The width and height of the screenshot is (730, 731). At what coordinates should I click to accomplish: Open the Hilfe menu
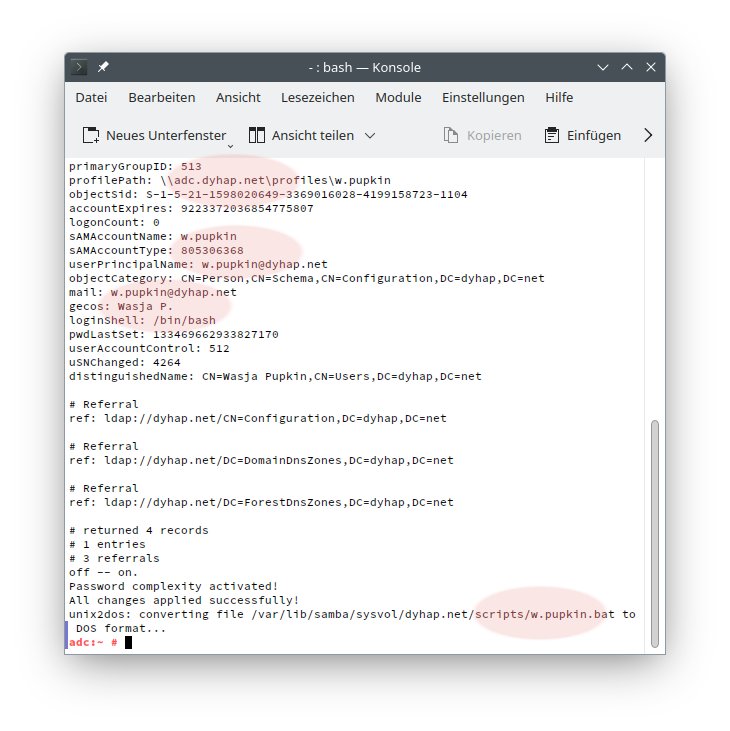tap(559, 97)
